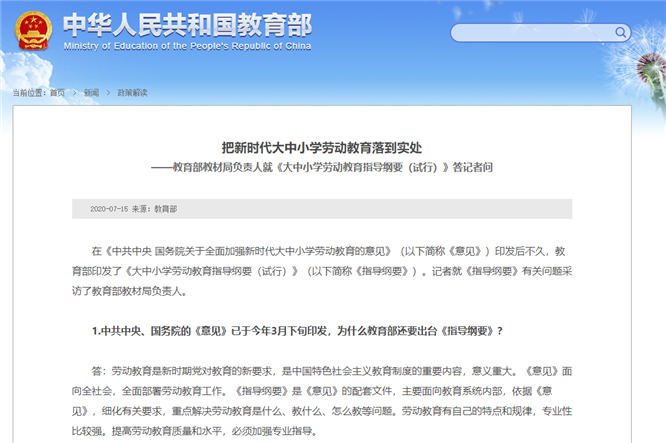666x443 pixels.
Task: Open the 政策解读 breadcrumb link
Action: coord(133,93)
